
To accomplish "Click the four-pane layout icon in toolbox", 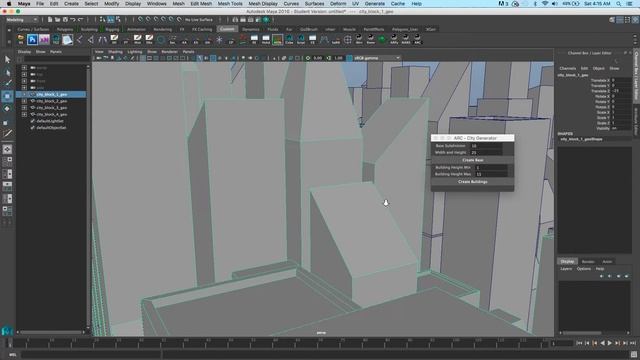I will [7, 161].
